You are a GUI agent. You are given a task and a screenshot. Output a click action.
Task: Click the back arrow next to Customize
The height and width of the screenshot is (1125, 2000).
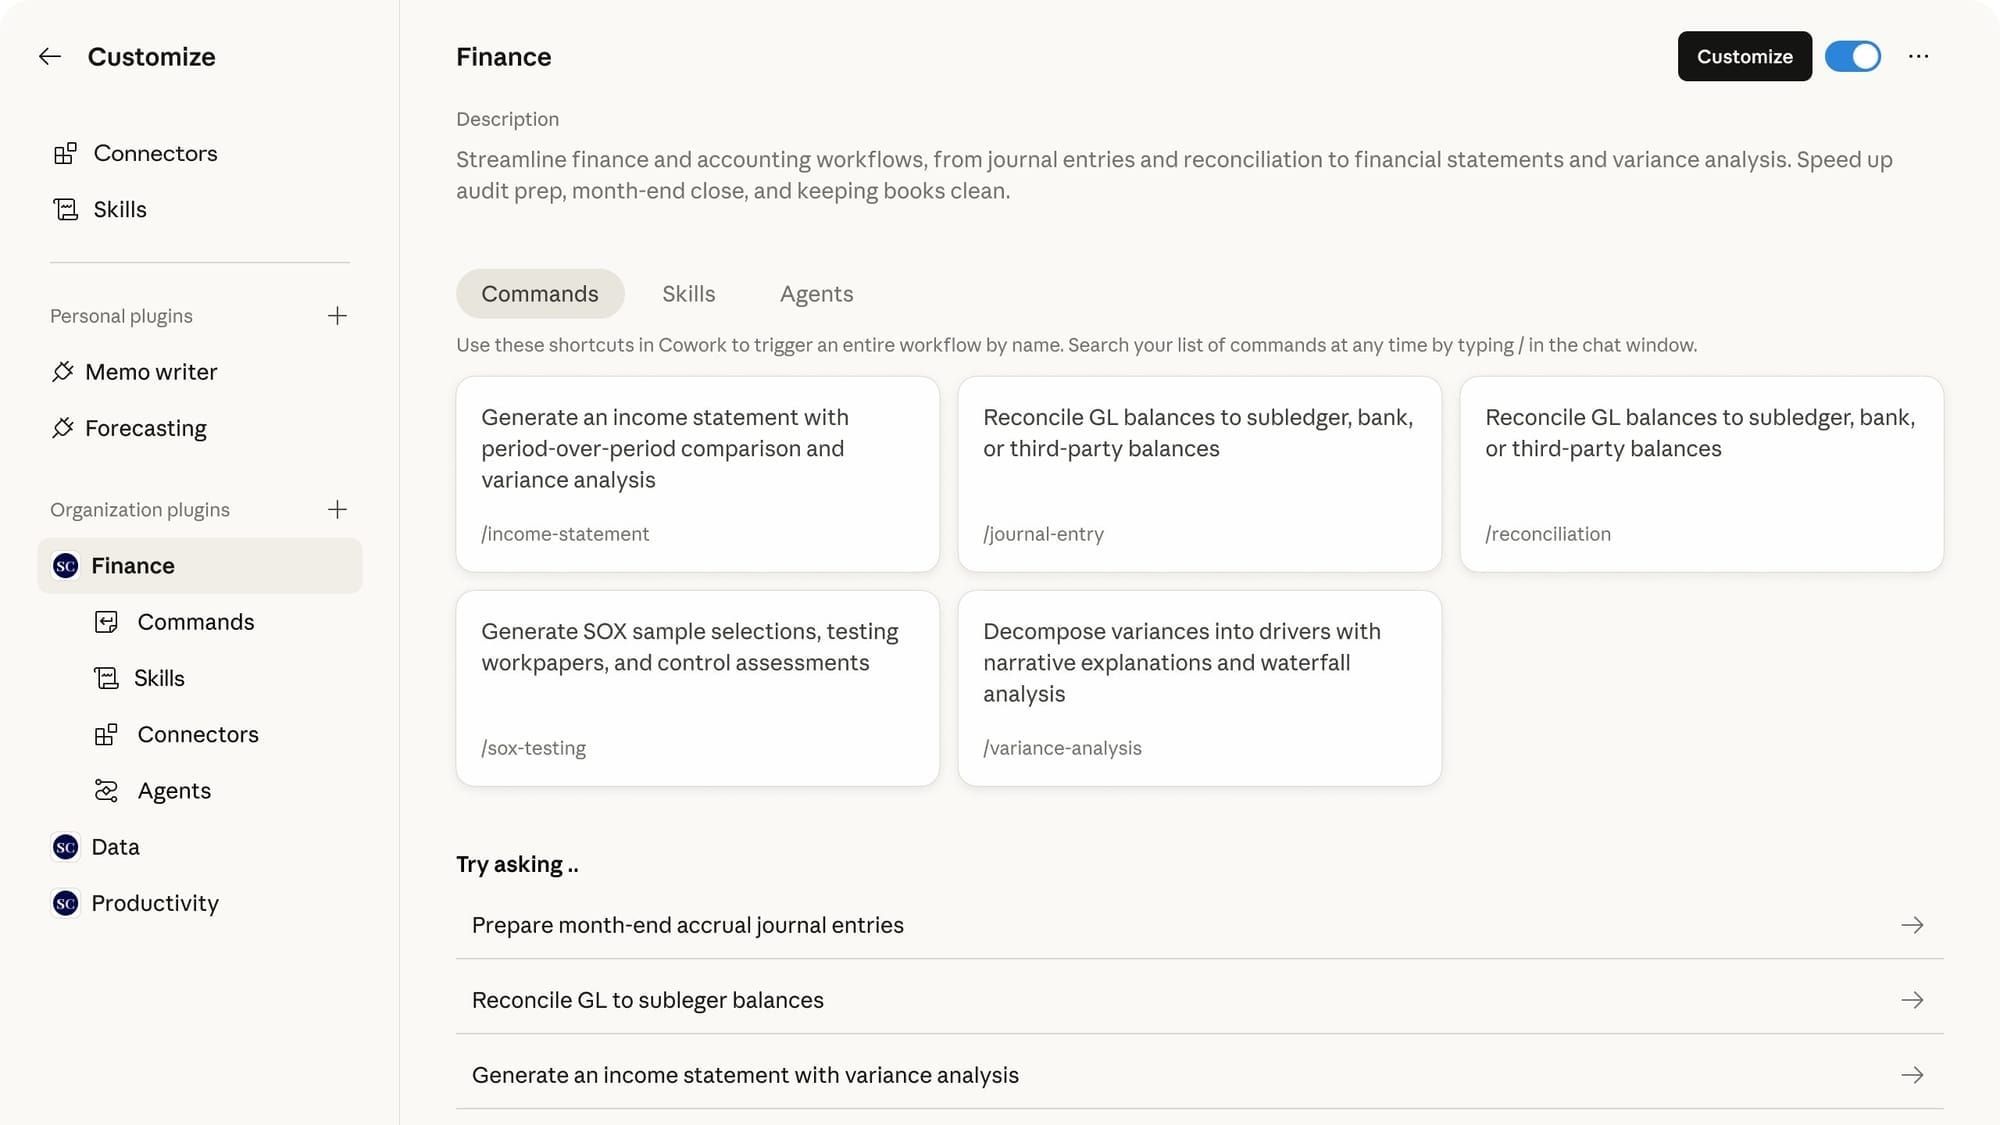pos(50,57)
